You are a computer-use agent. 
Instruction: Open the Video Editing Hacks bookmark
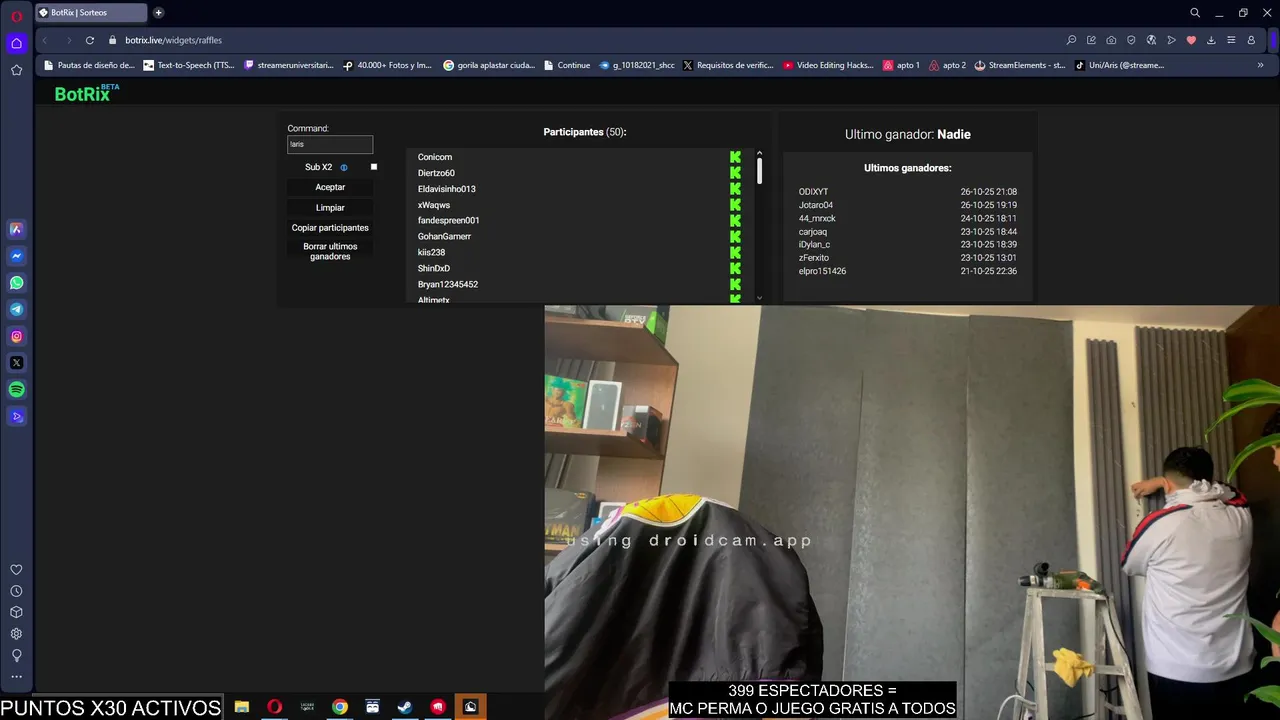[x=829, y=65]
